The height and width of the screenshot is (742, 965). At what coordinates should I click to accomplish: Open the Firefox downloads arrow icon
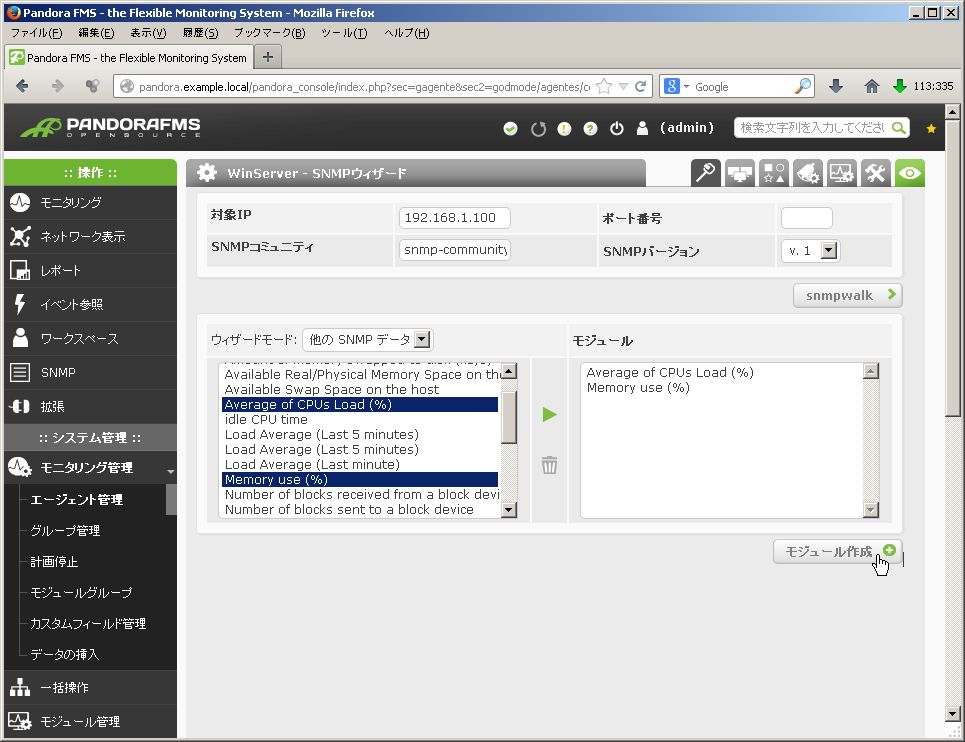point(836,86)
